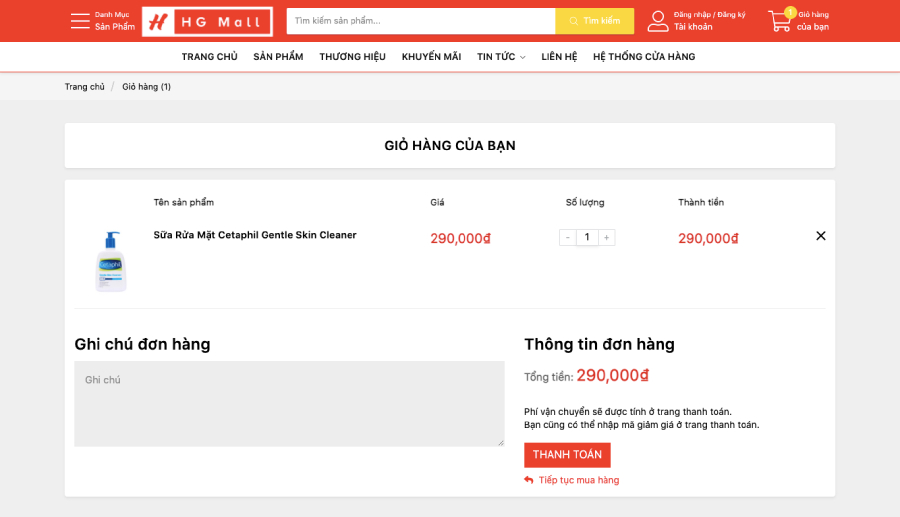Viewport: 900px width, 517px height.
Task: Click the cart item count badge
Action: pyautogui.click(x=790, y=12)
